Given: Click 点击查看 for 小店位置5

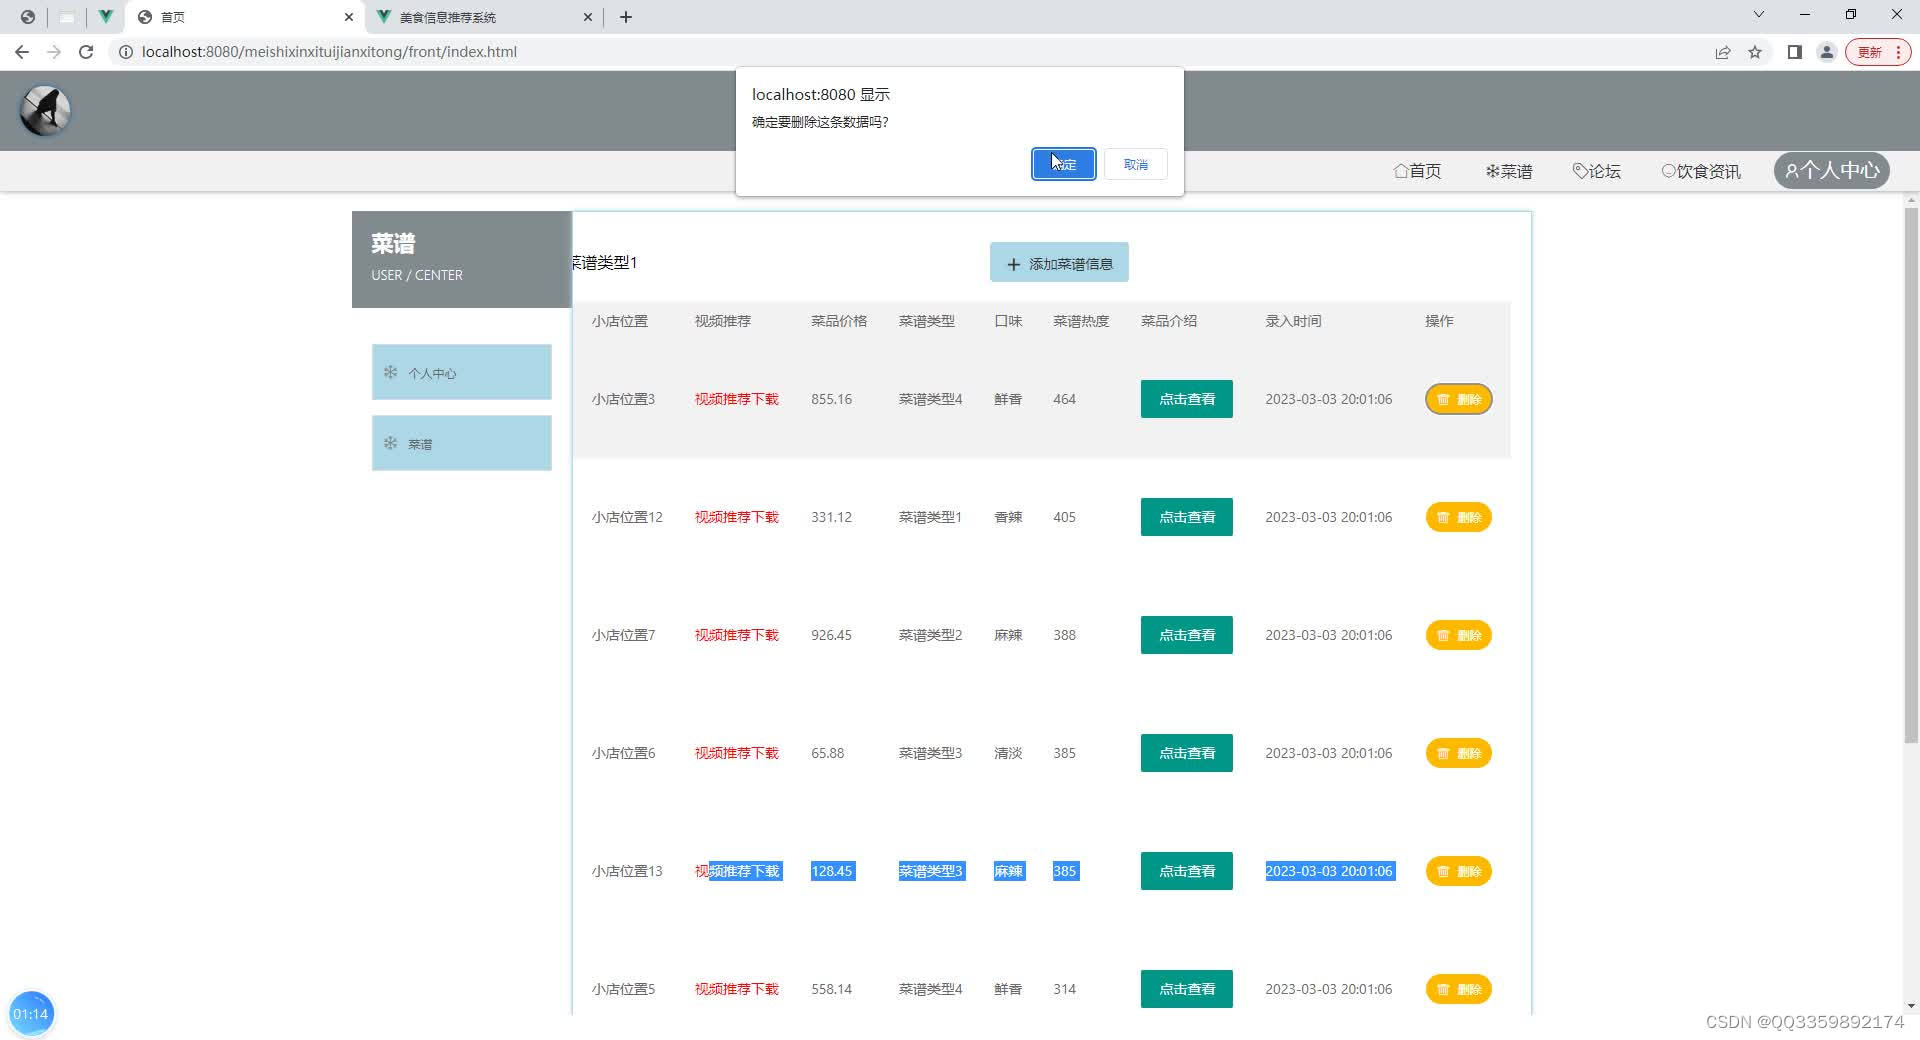Looking at the screenshot, I should click(1187, 989).
